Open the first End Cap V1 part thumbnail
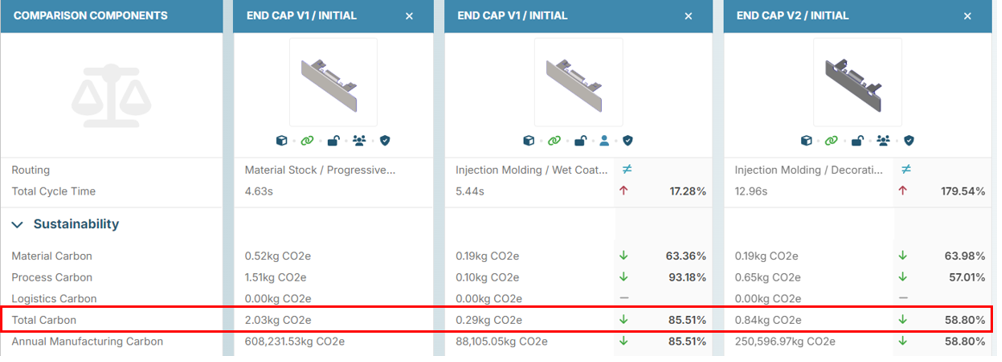The image size is (1002, 362). point(333,83)
